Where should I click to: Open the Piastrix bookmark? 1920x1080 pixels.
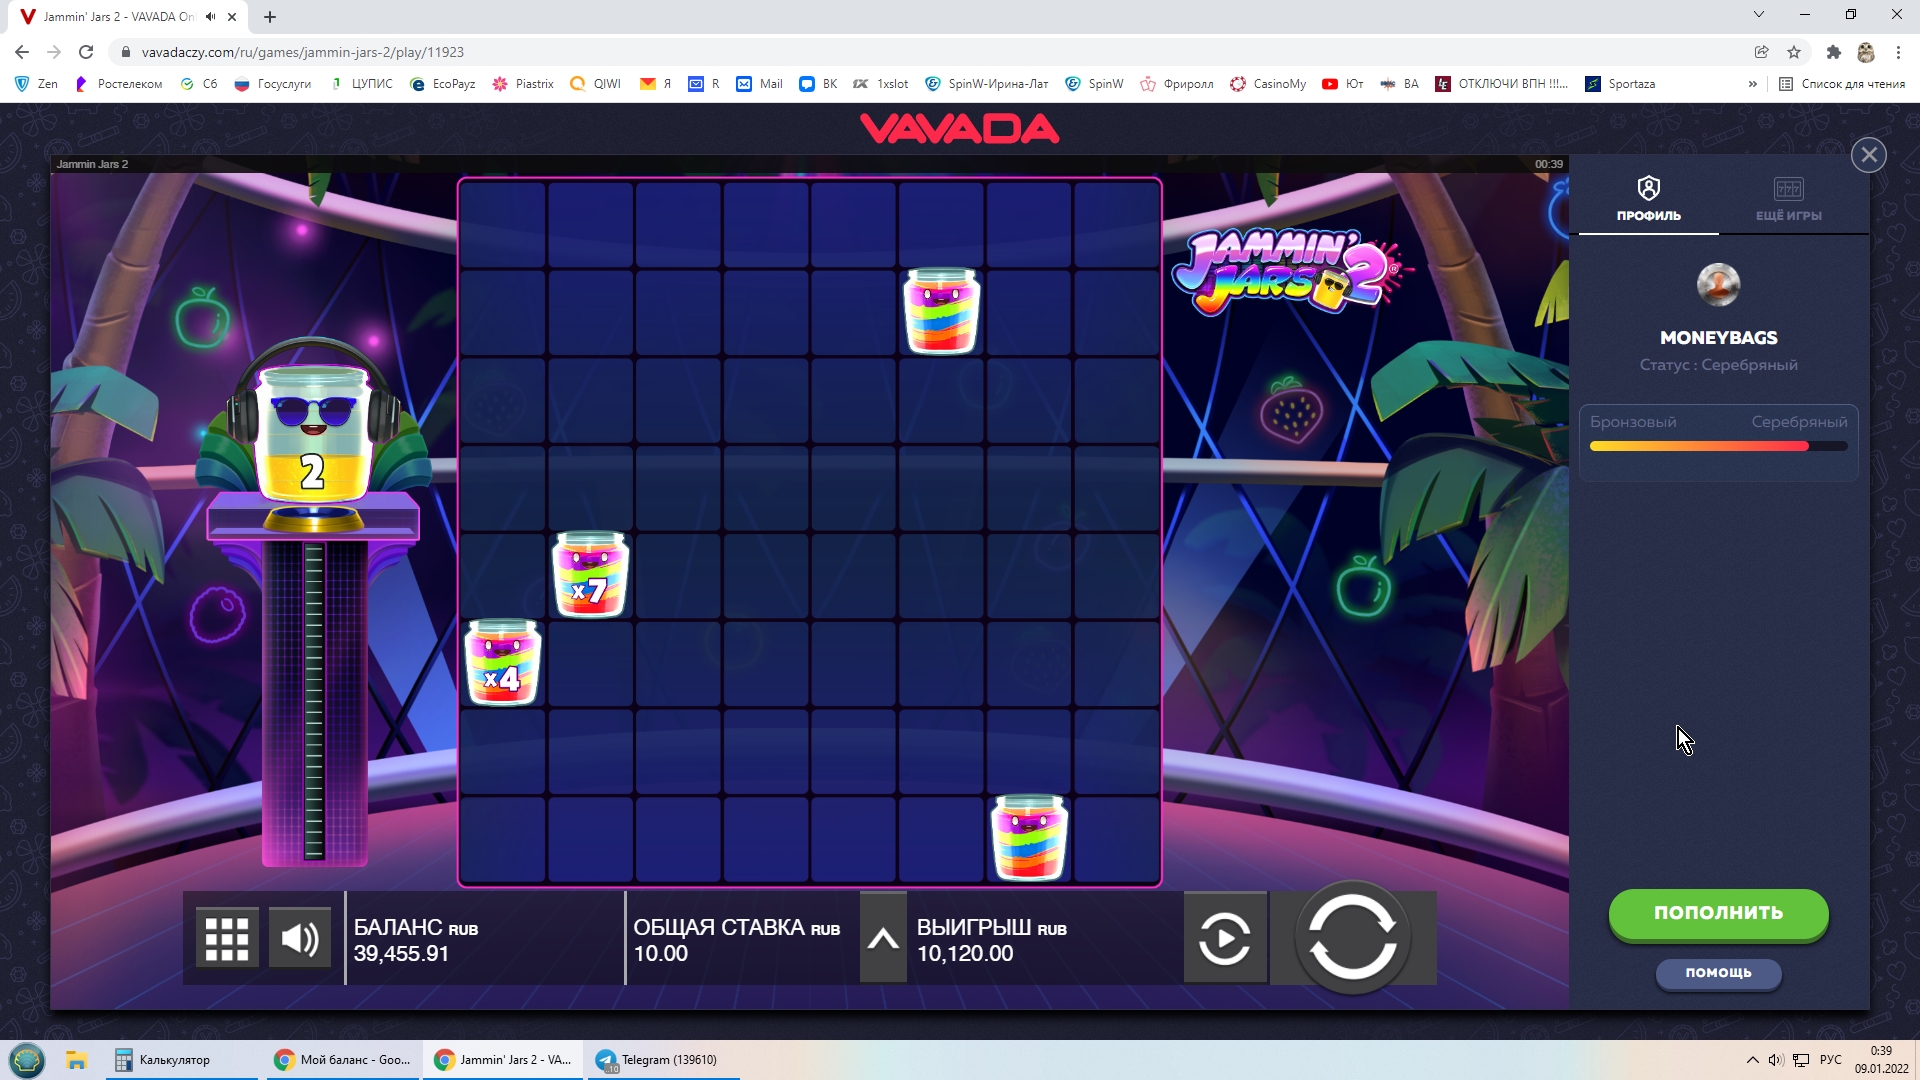click(x=523, y=84)
